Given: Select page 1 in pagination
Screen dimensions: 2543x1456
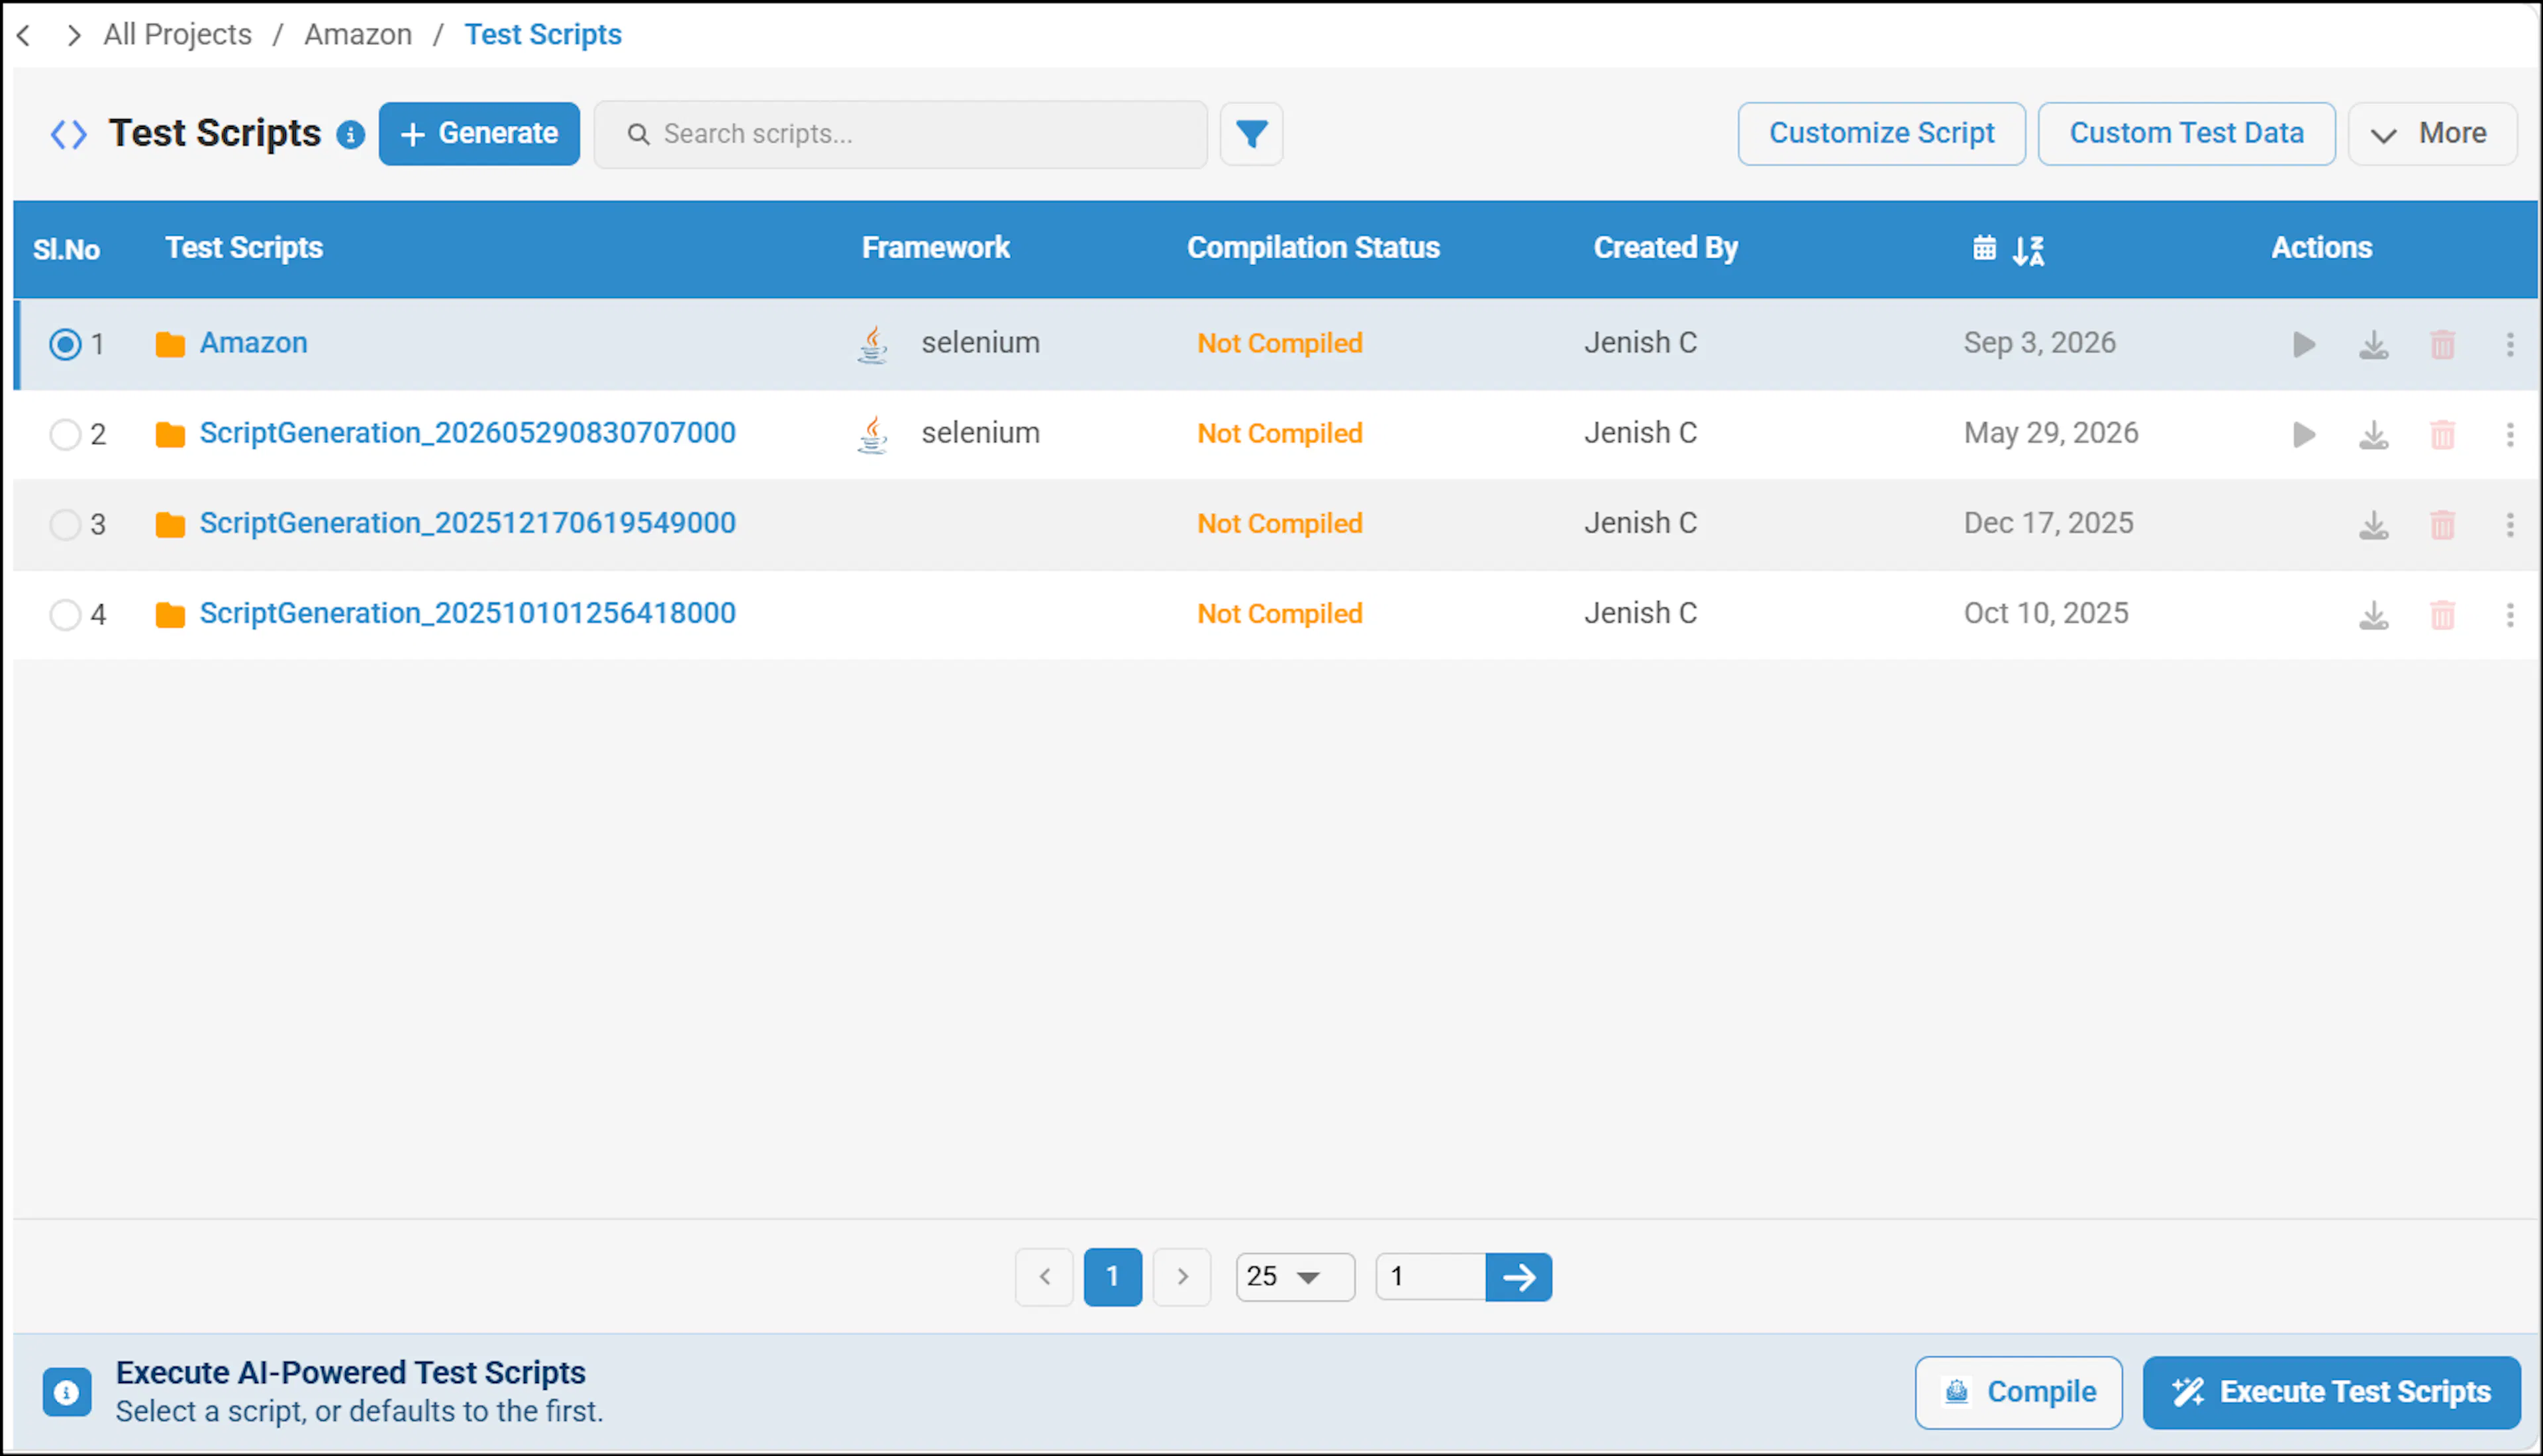Looking at the screenshot, I should [x=1113, y=1277].
